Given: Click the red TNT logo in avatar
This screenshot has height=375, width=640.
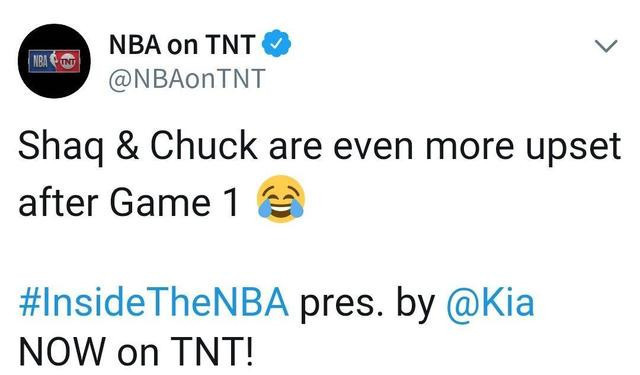Looking at the screenshot, I should 67,62.
